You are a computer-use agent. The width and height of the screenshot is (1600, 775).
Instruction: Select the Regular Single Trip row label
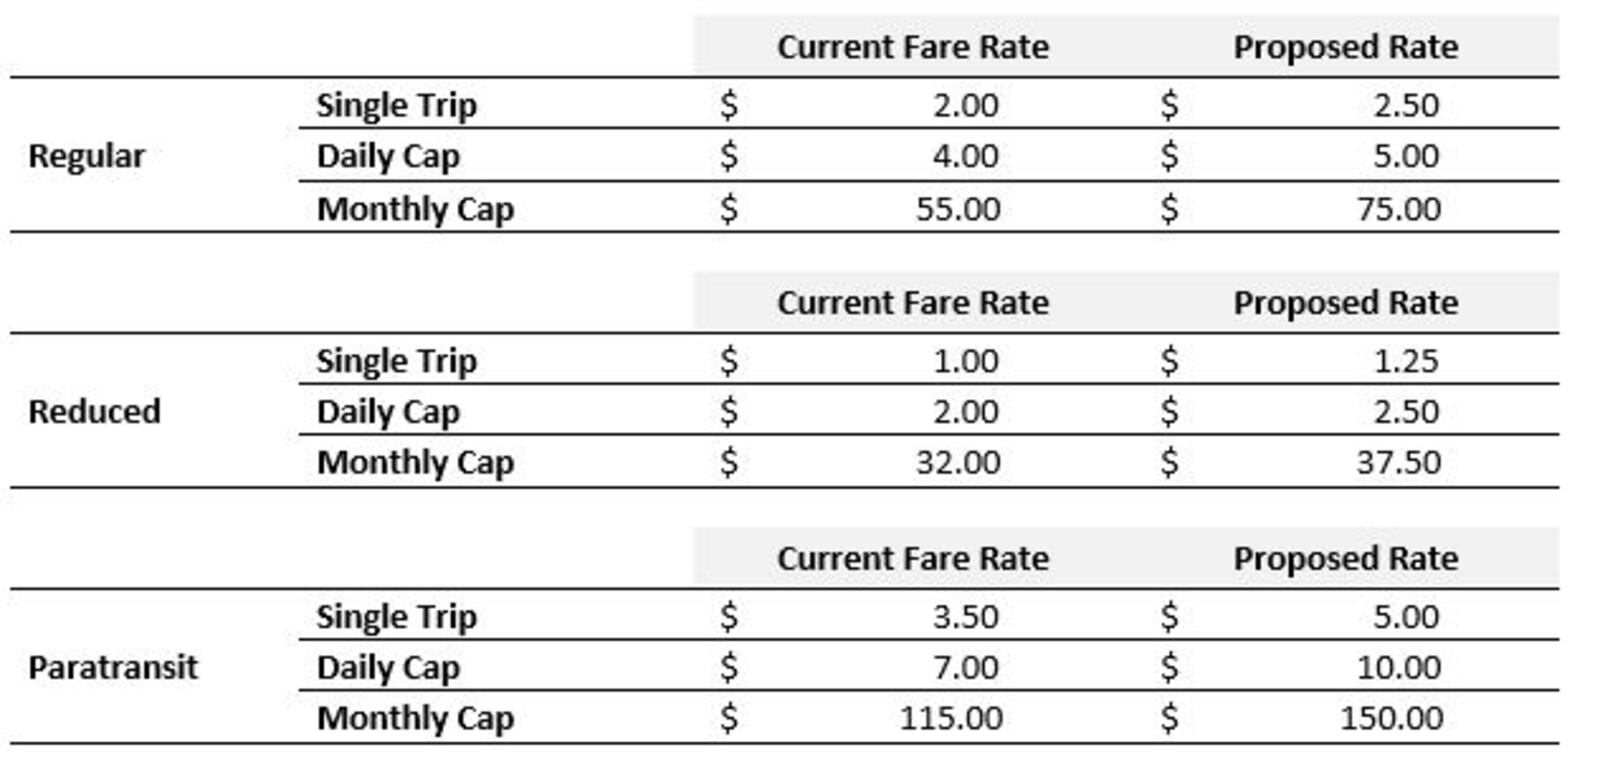(396, 105)
